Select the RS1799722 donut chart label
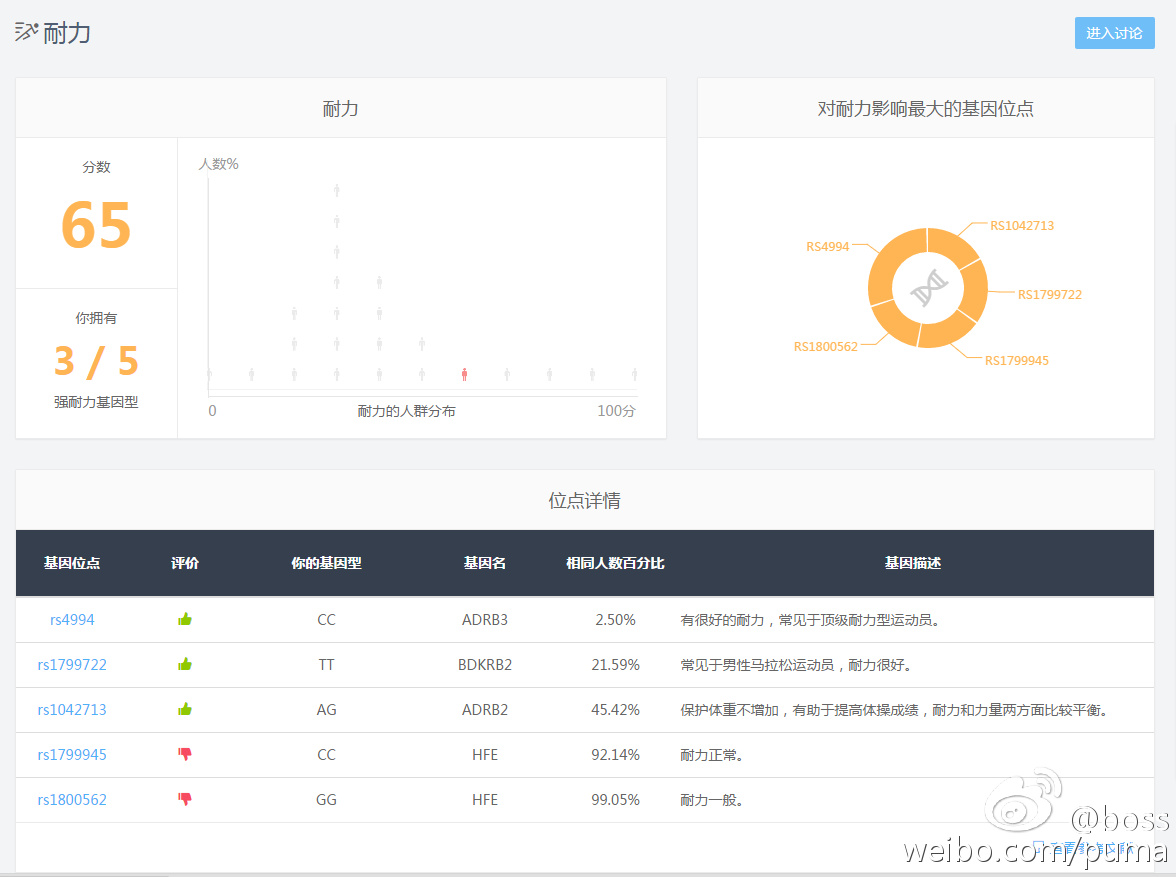The width and height of the screenshot is (1176, 877). (1049, 295)
